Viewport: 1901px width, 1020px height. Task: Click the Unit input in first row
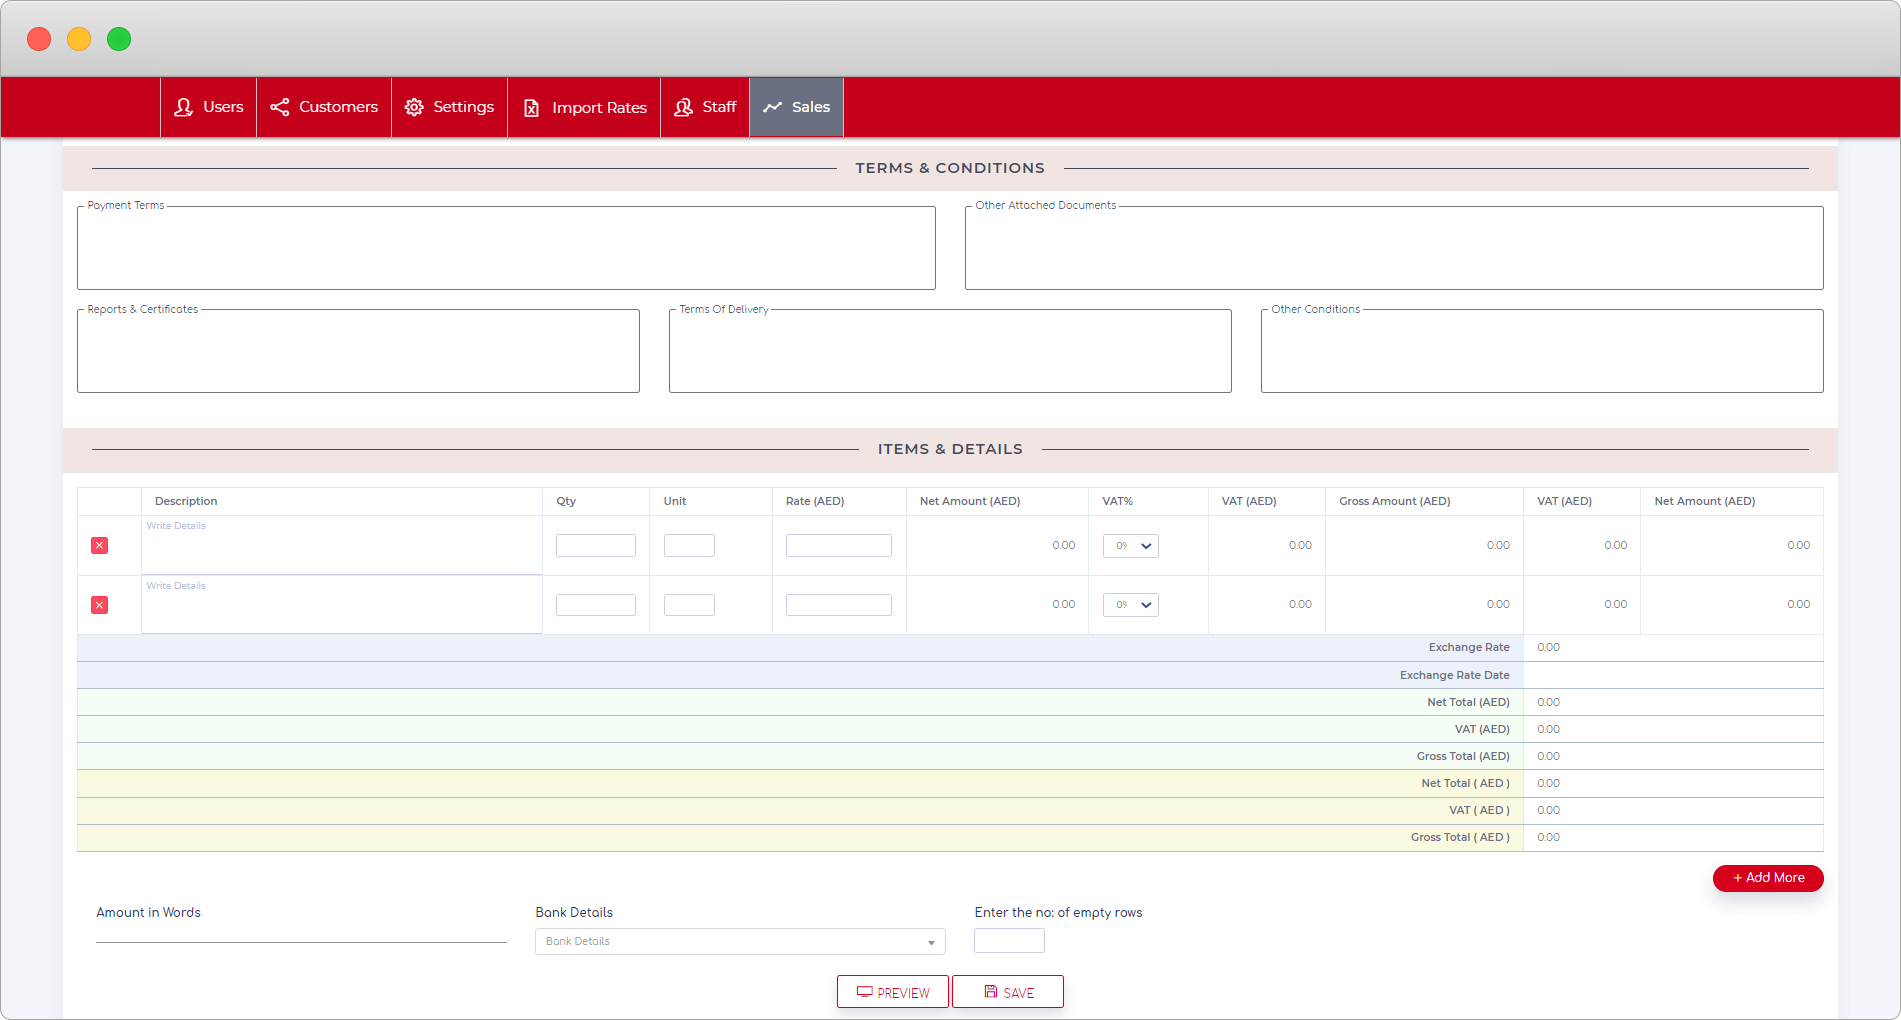(689, 545)
